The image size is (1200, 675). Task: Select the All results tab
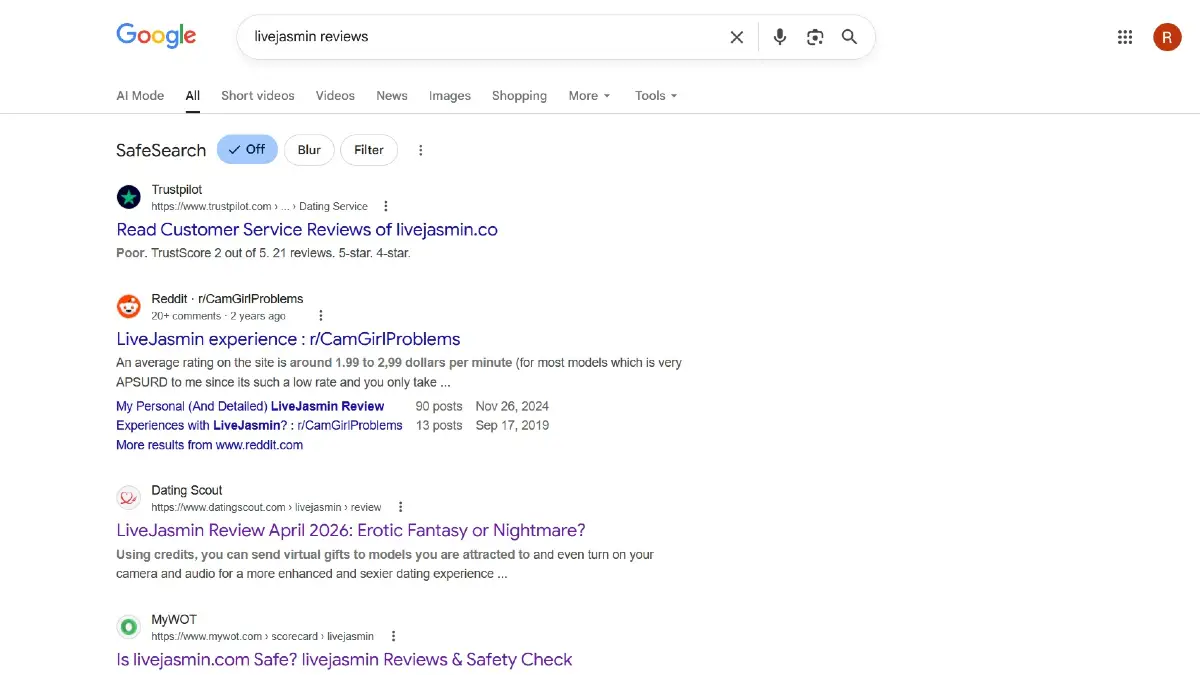coord(193,96)
